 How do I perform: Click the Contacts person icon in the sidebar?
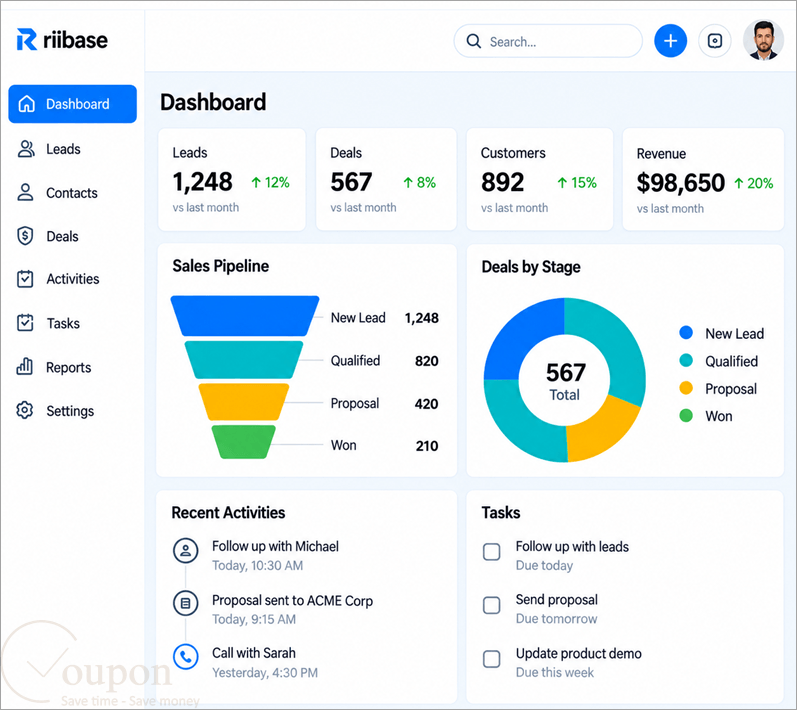coord(25,193)
